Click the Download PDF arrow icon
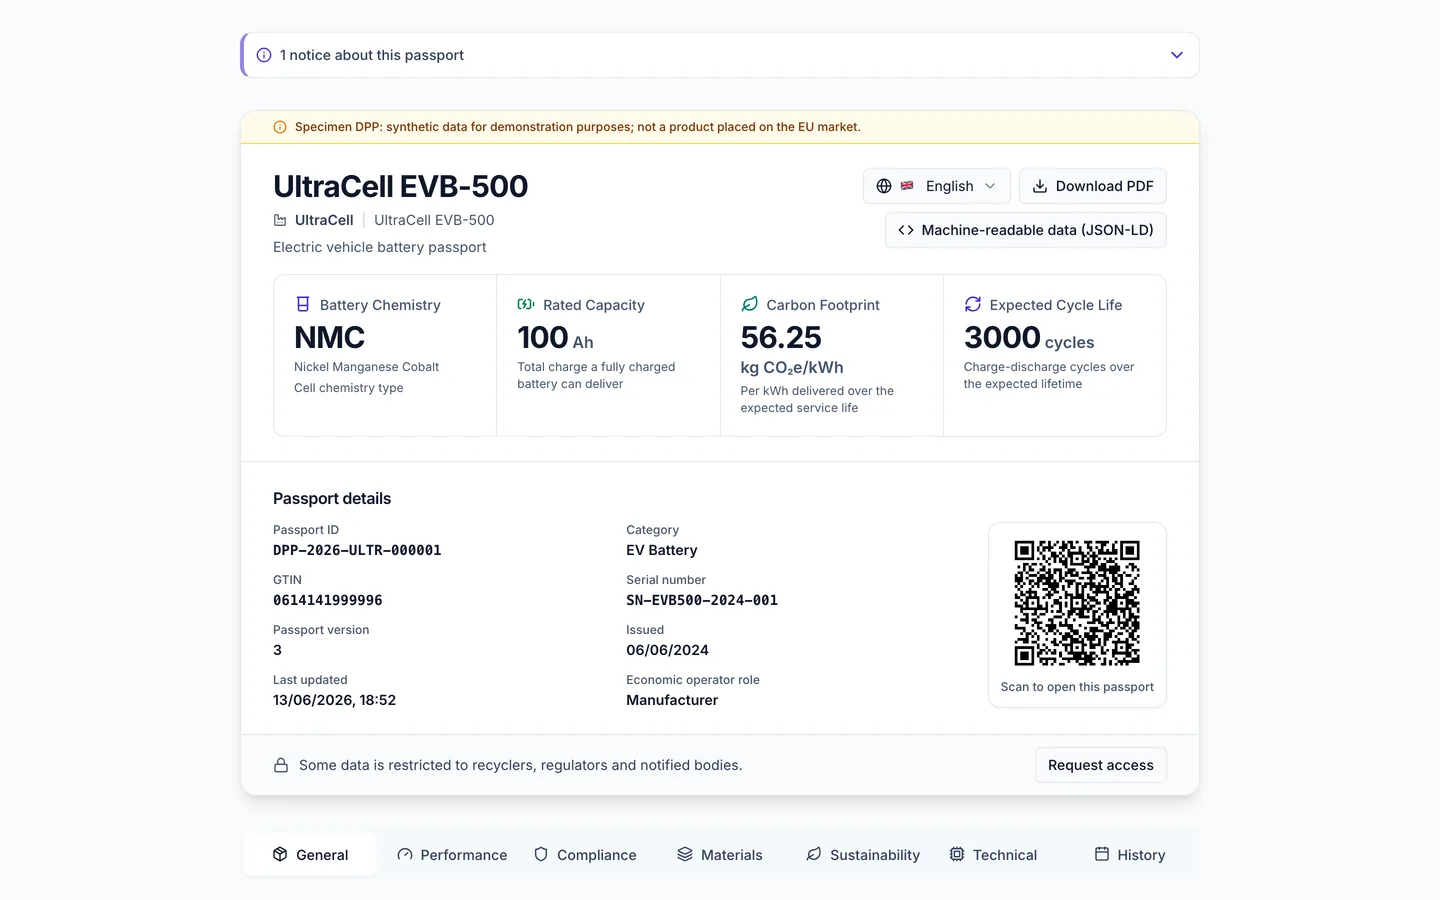1440x900 pixels. click(x=1040, y=186)
